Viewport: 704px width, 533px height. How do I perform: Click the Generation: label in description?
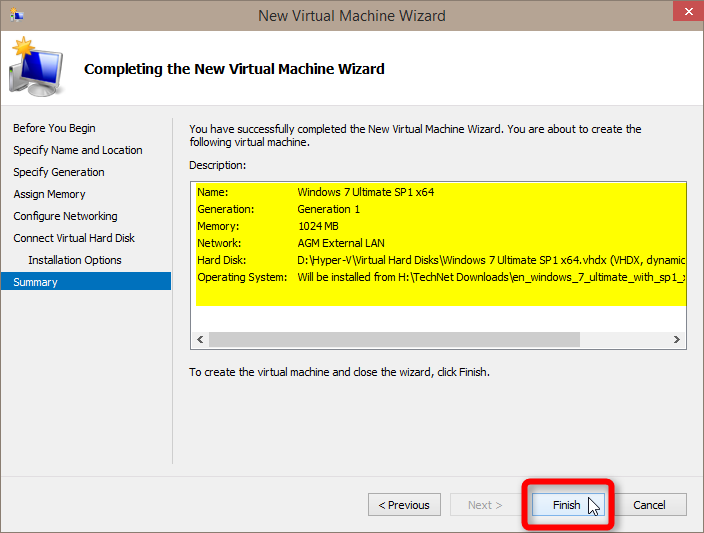pos(226,209)
